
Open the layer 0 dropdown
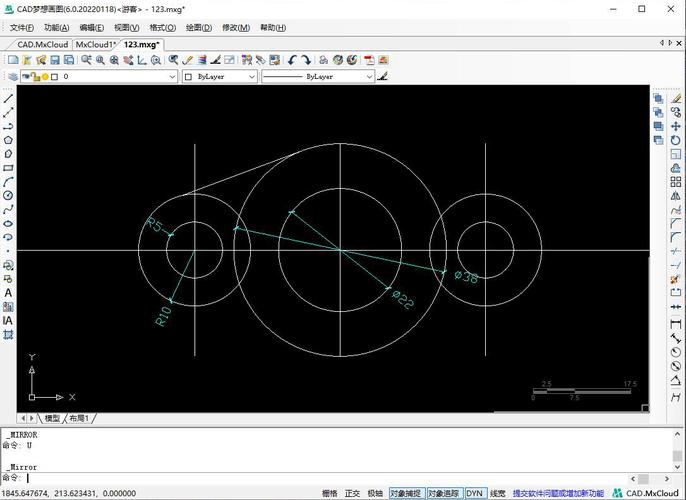coord(172,77)
